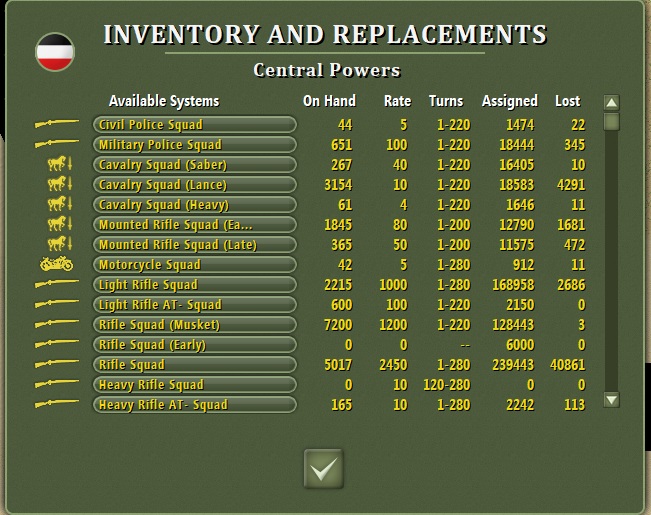Click Lost value 4291 for Cavalry Squad (Lance)

pos(571,184)
